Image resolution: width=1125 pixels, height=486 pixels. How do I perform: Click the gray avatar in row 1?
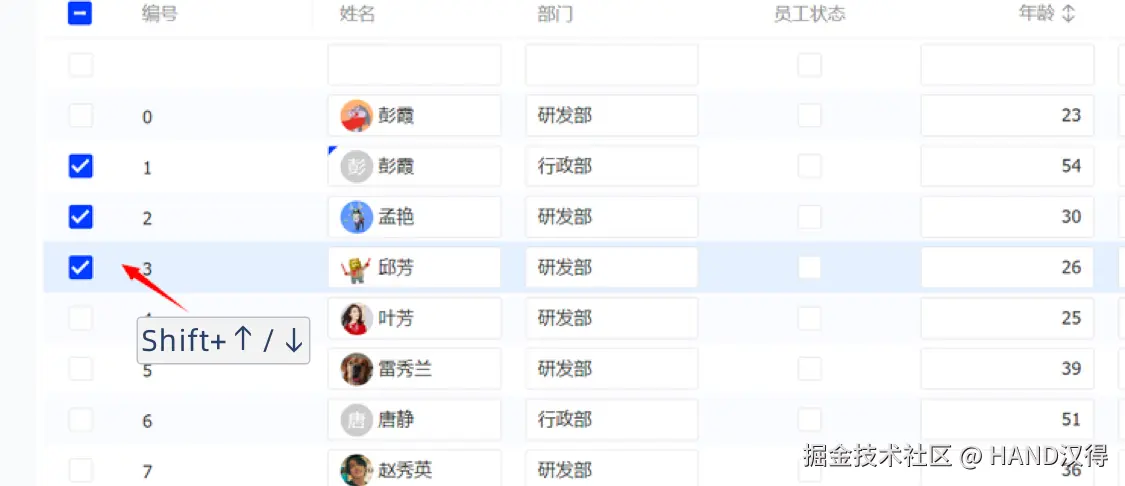point(357,166)
